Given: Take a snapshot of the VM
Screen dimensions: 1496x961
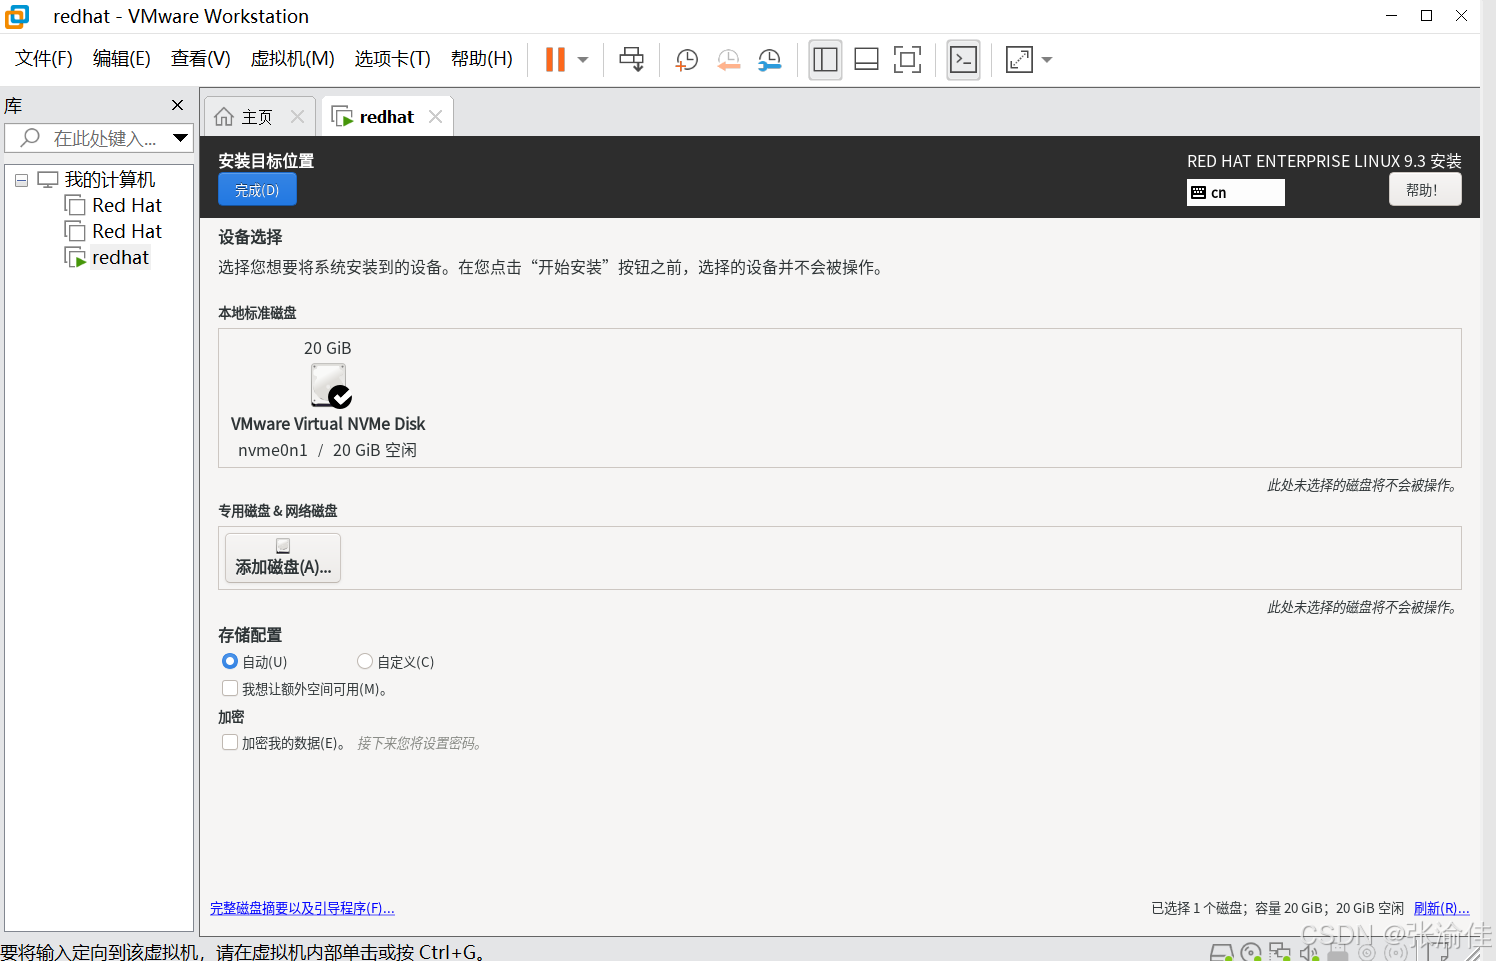Looking at the screenshot, I should (687, 60).
